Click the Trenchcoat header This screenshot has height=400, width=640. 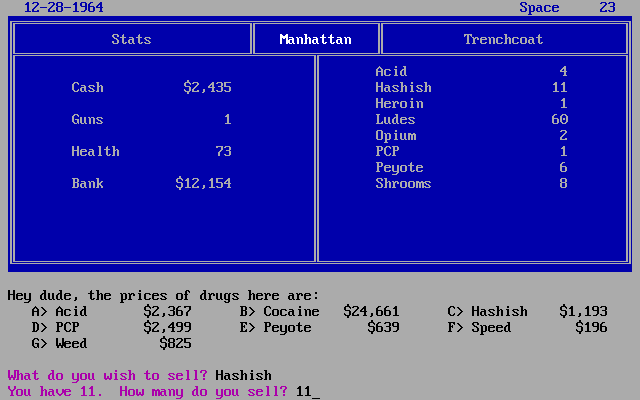503,39
